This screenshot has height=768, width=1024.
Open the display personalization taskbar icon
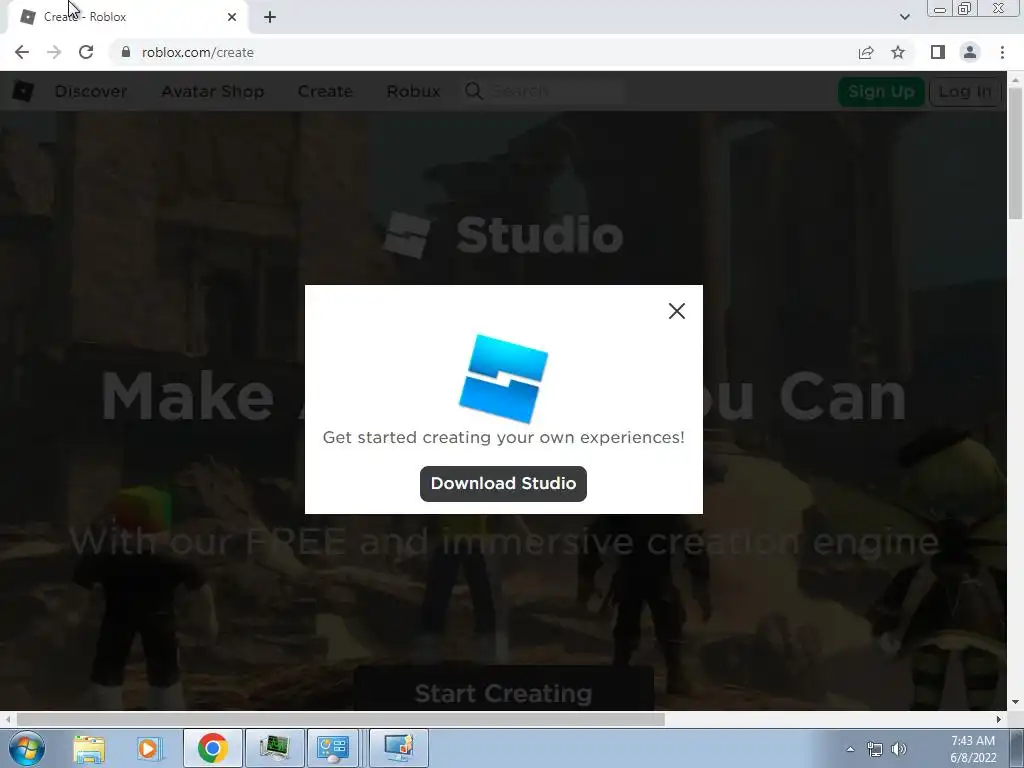coord(398,748)
